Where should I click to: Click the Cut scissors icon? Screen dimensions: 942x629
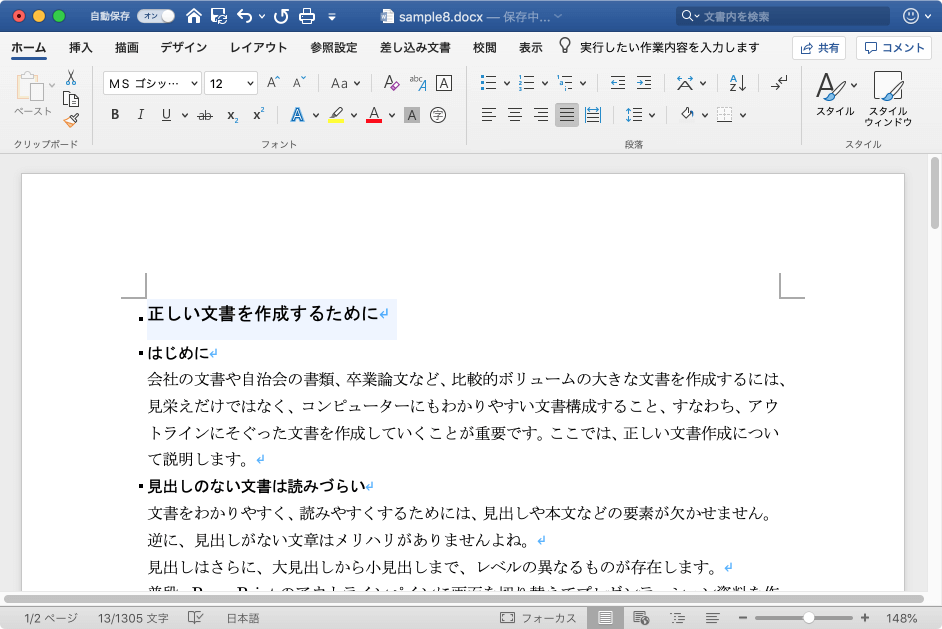71,78
